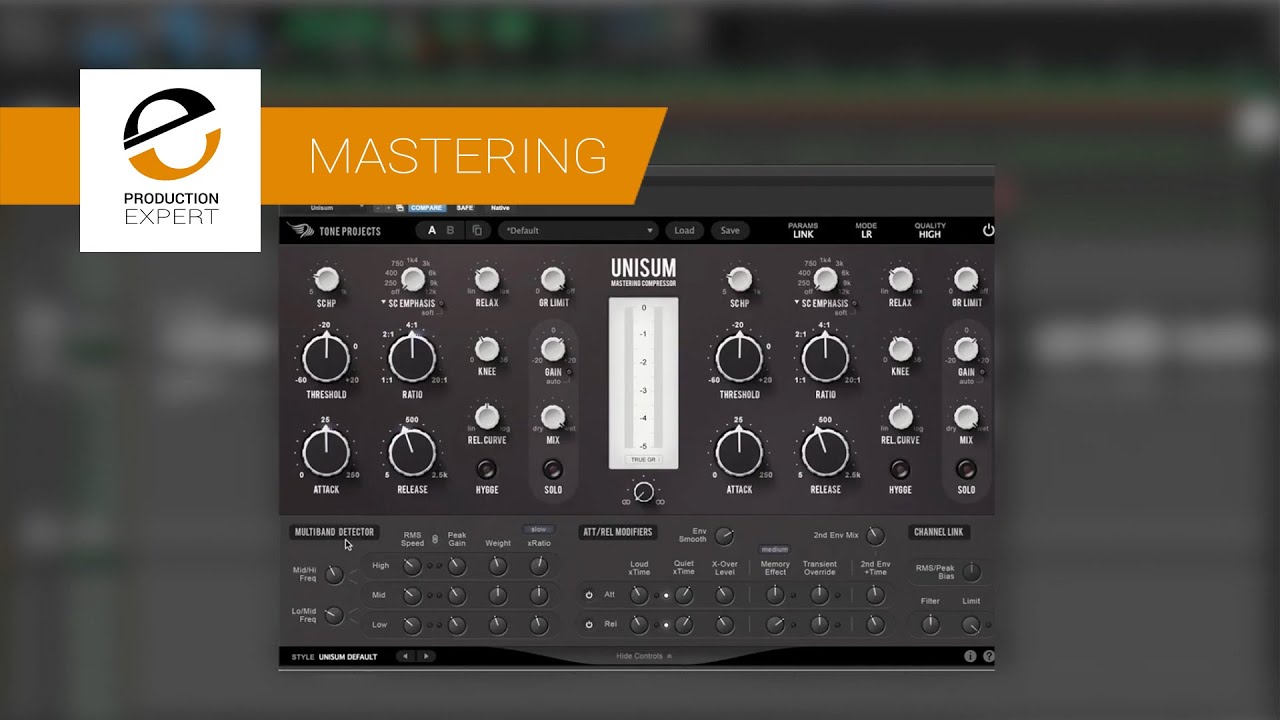Open the slow xRatio mode selector
1280x720 pixels.
point(538,529)
